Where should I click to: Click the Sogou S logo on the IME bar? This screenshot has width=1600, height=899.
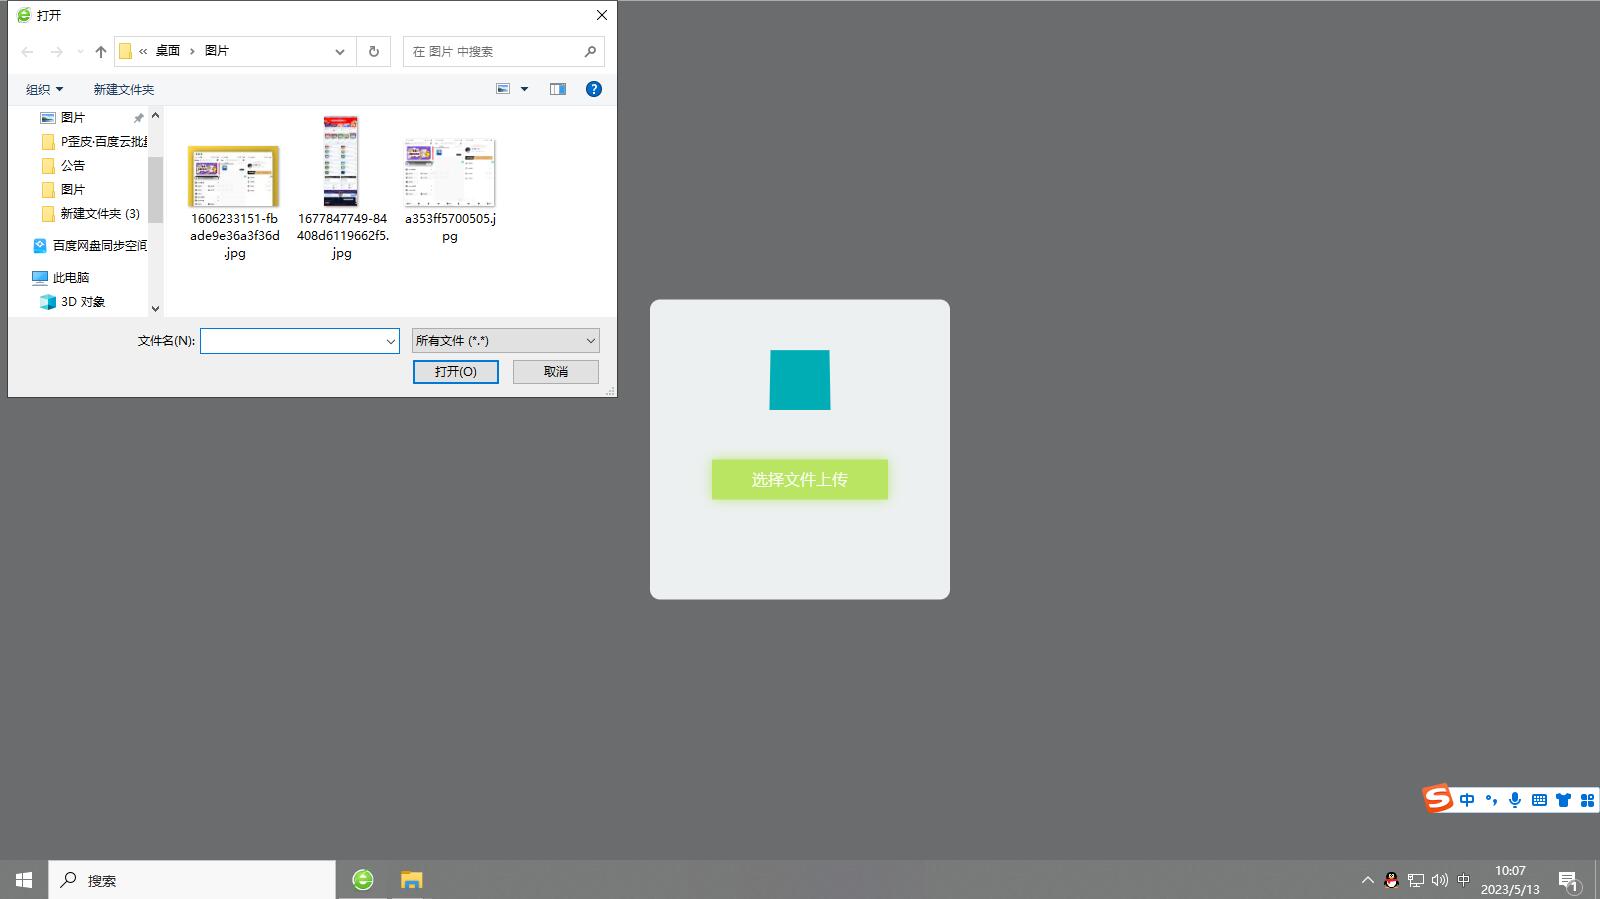pyautogui.click(x=1438, y=798)
